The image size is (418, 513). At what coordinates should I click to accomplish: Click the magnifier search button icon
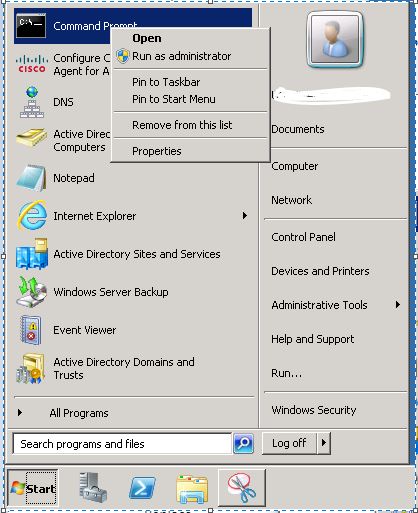coord(243,443)
